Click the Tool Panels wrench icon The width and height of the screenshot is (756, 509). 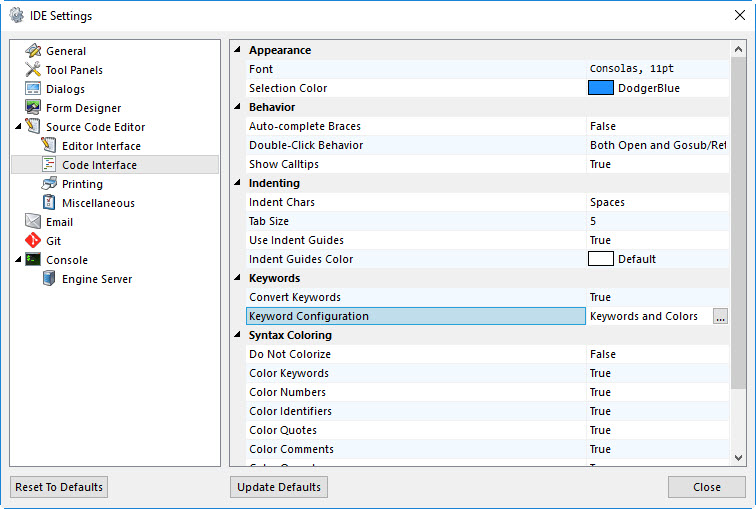(33, 69)
